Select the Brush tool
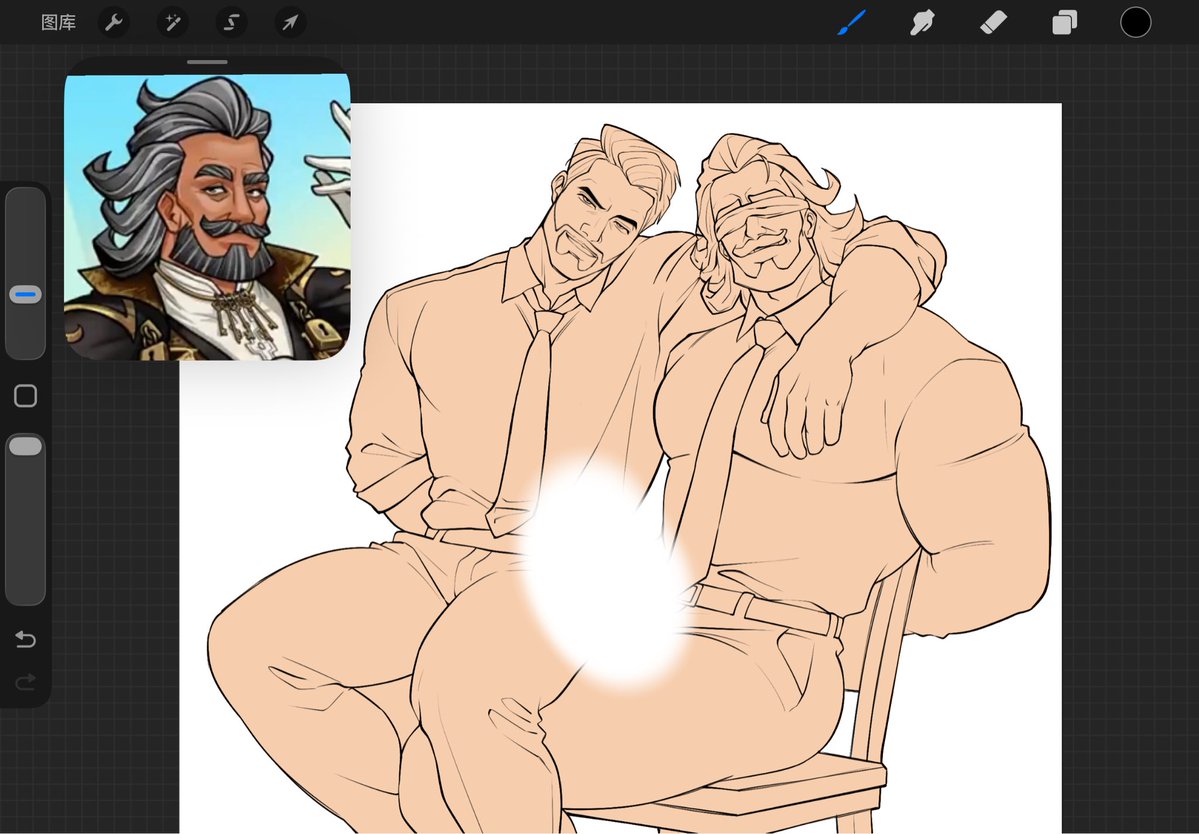1199x834 pixels. (x=852, y=22)
